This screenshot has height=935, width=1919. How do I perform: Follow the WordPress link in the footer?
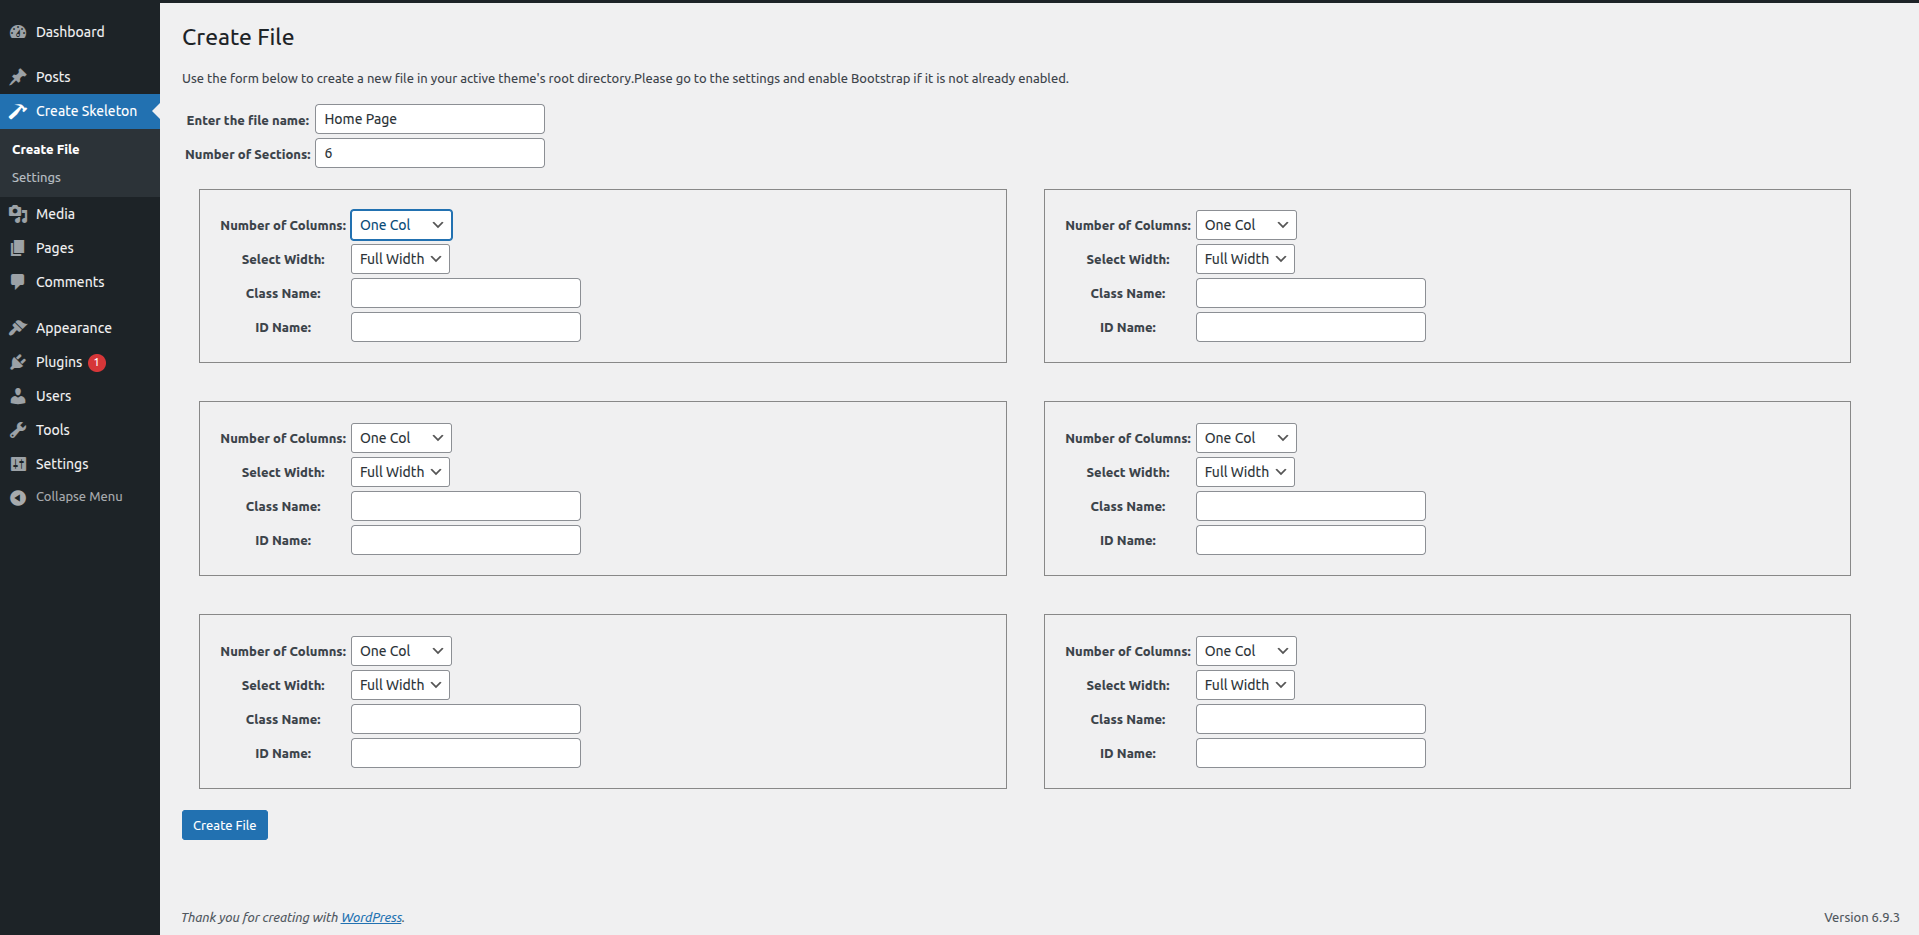tap(371, 916)
